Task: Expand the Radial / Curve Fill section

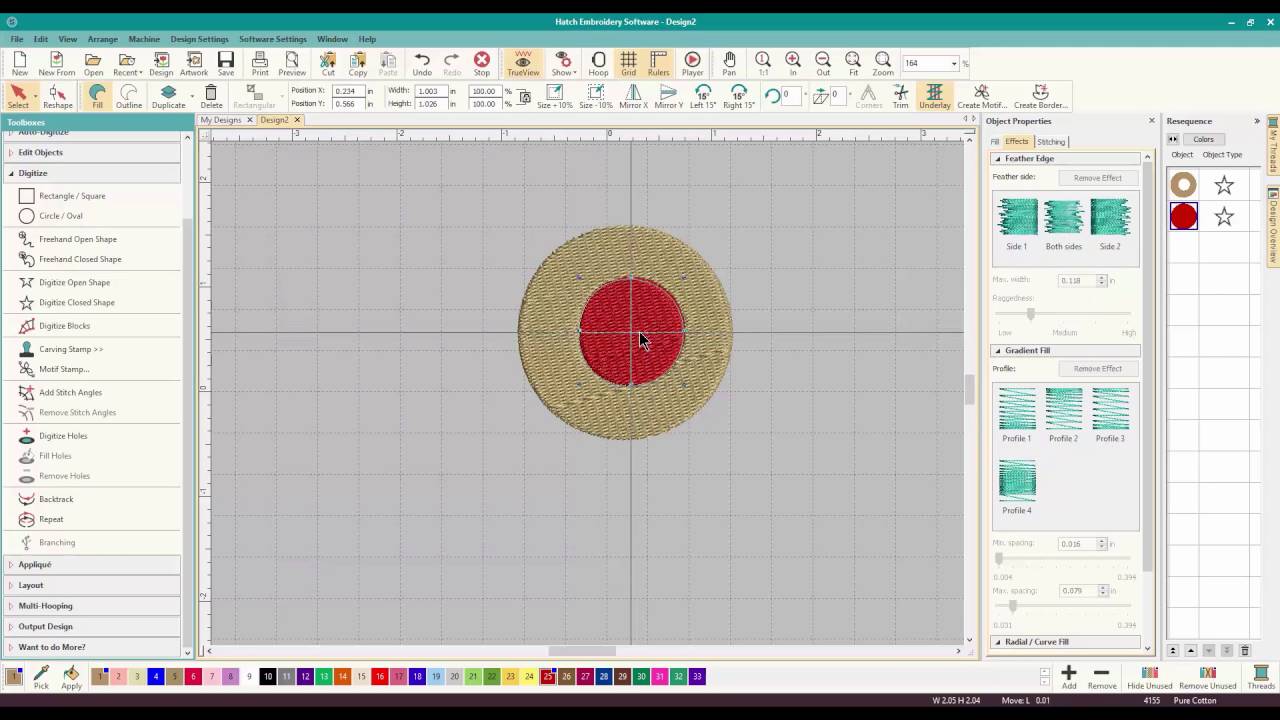Action: pos(1065,642)
